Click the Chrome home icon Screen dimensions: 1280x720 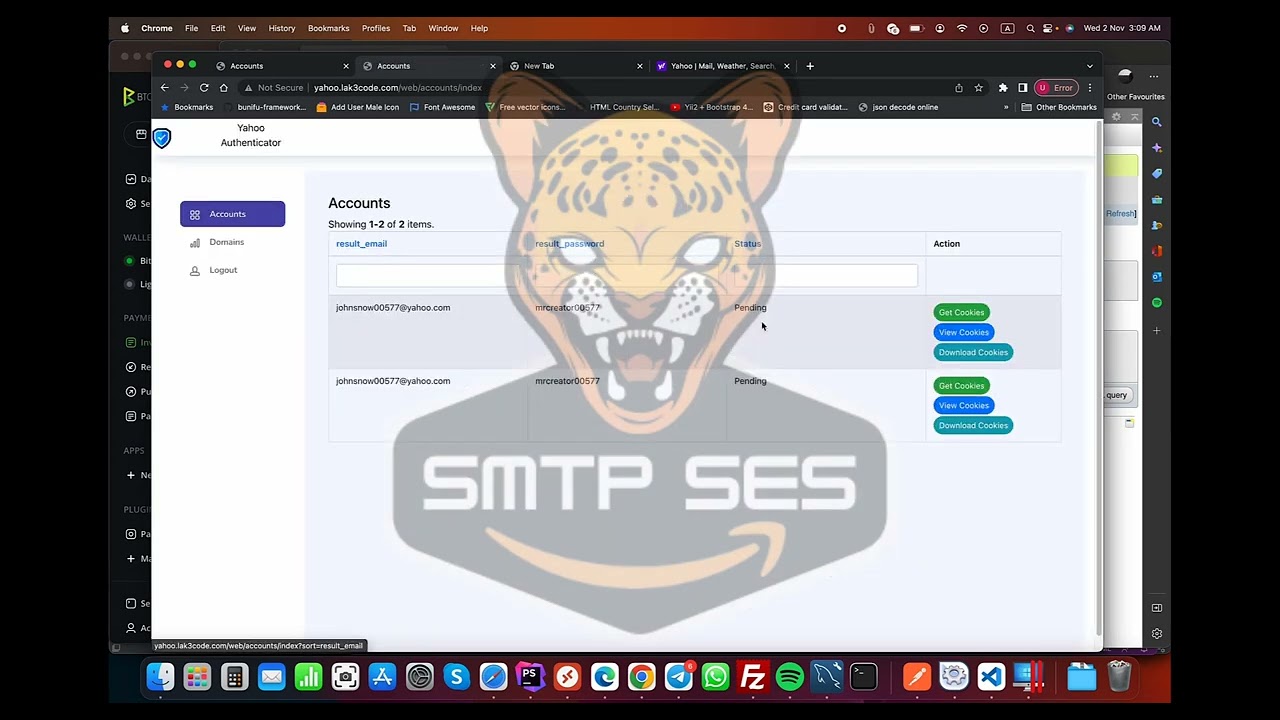pos(223,87)
